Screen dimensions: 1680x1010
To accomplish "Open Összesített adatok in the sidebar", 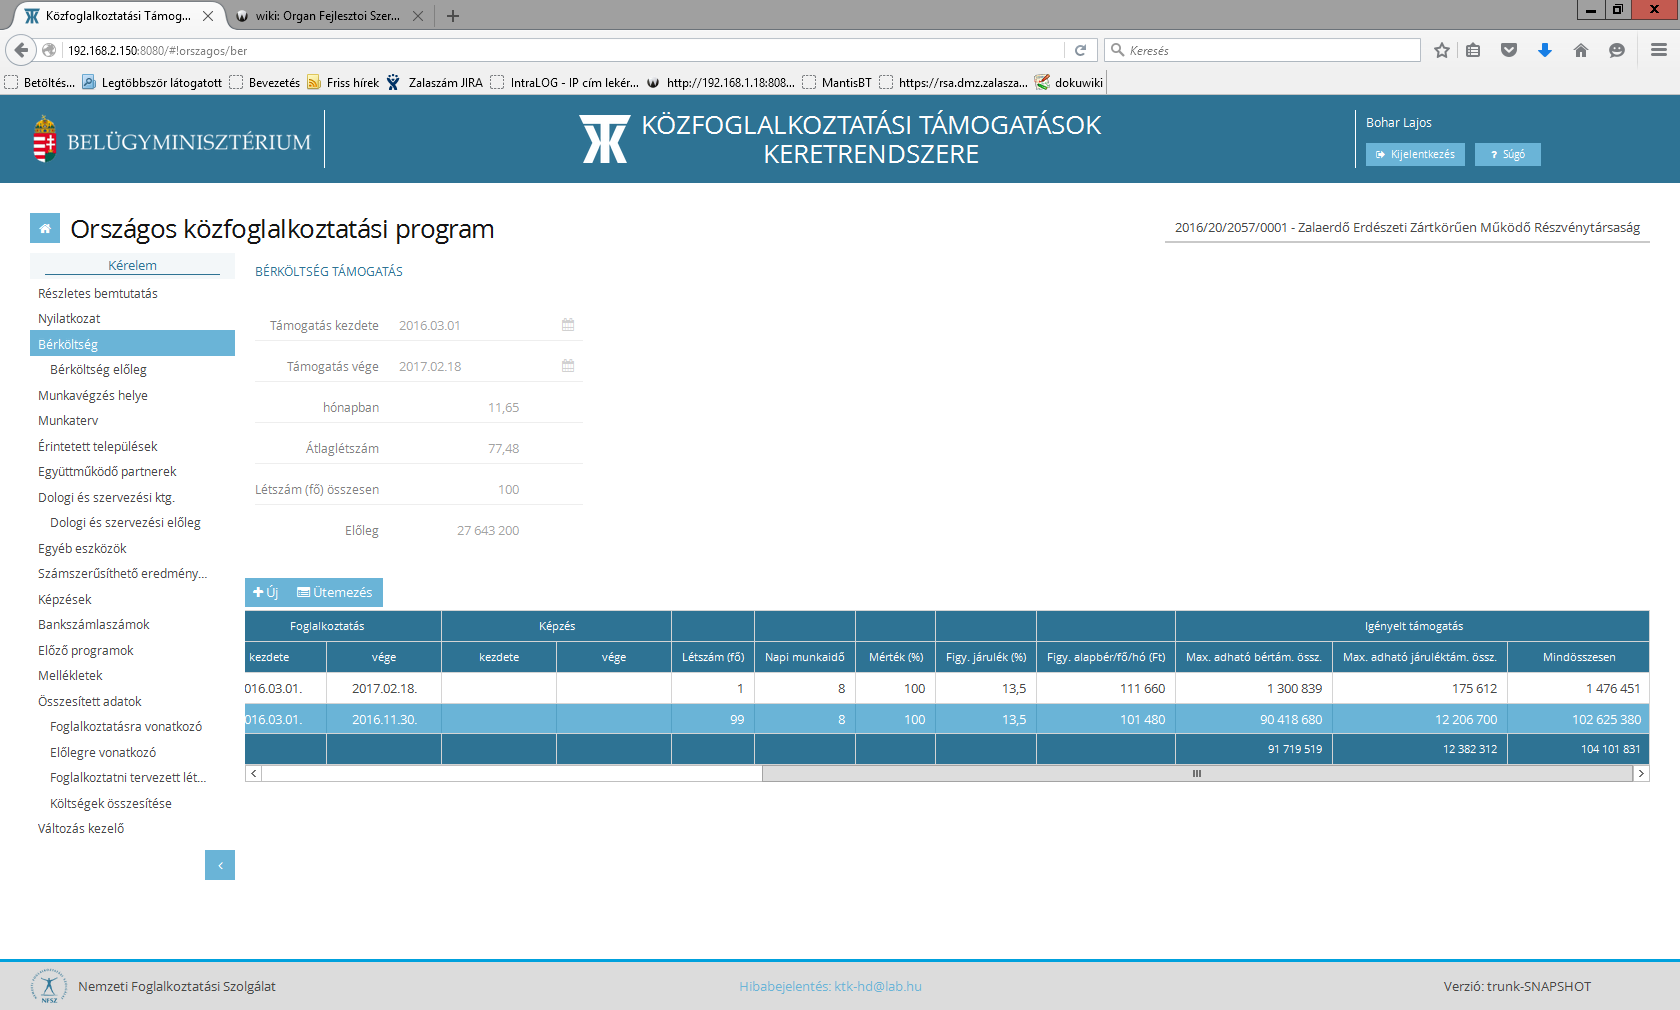I will coord(90,701).
